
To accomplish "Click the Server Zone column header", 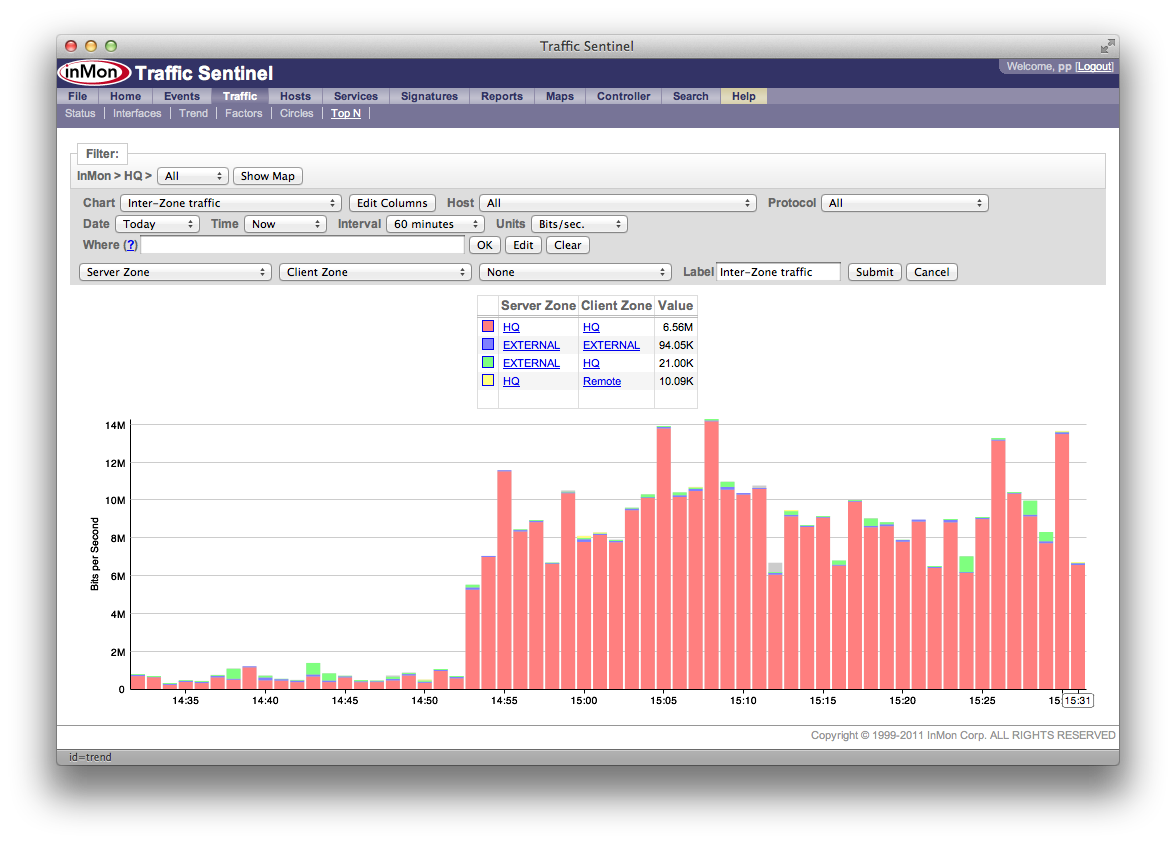I will (538, 306).
